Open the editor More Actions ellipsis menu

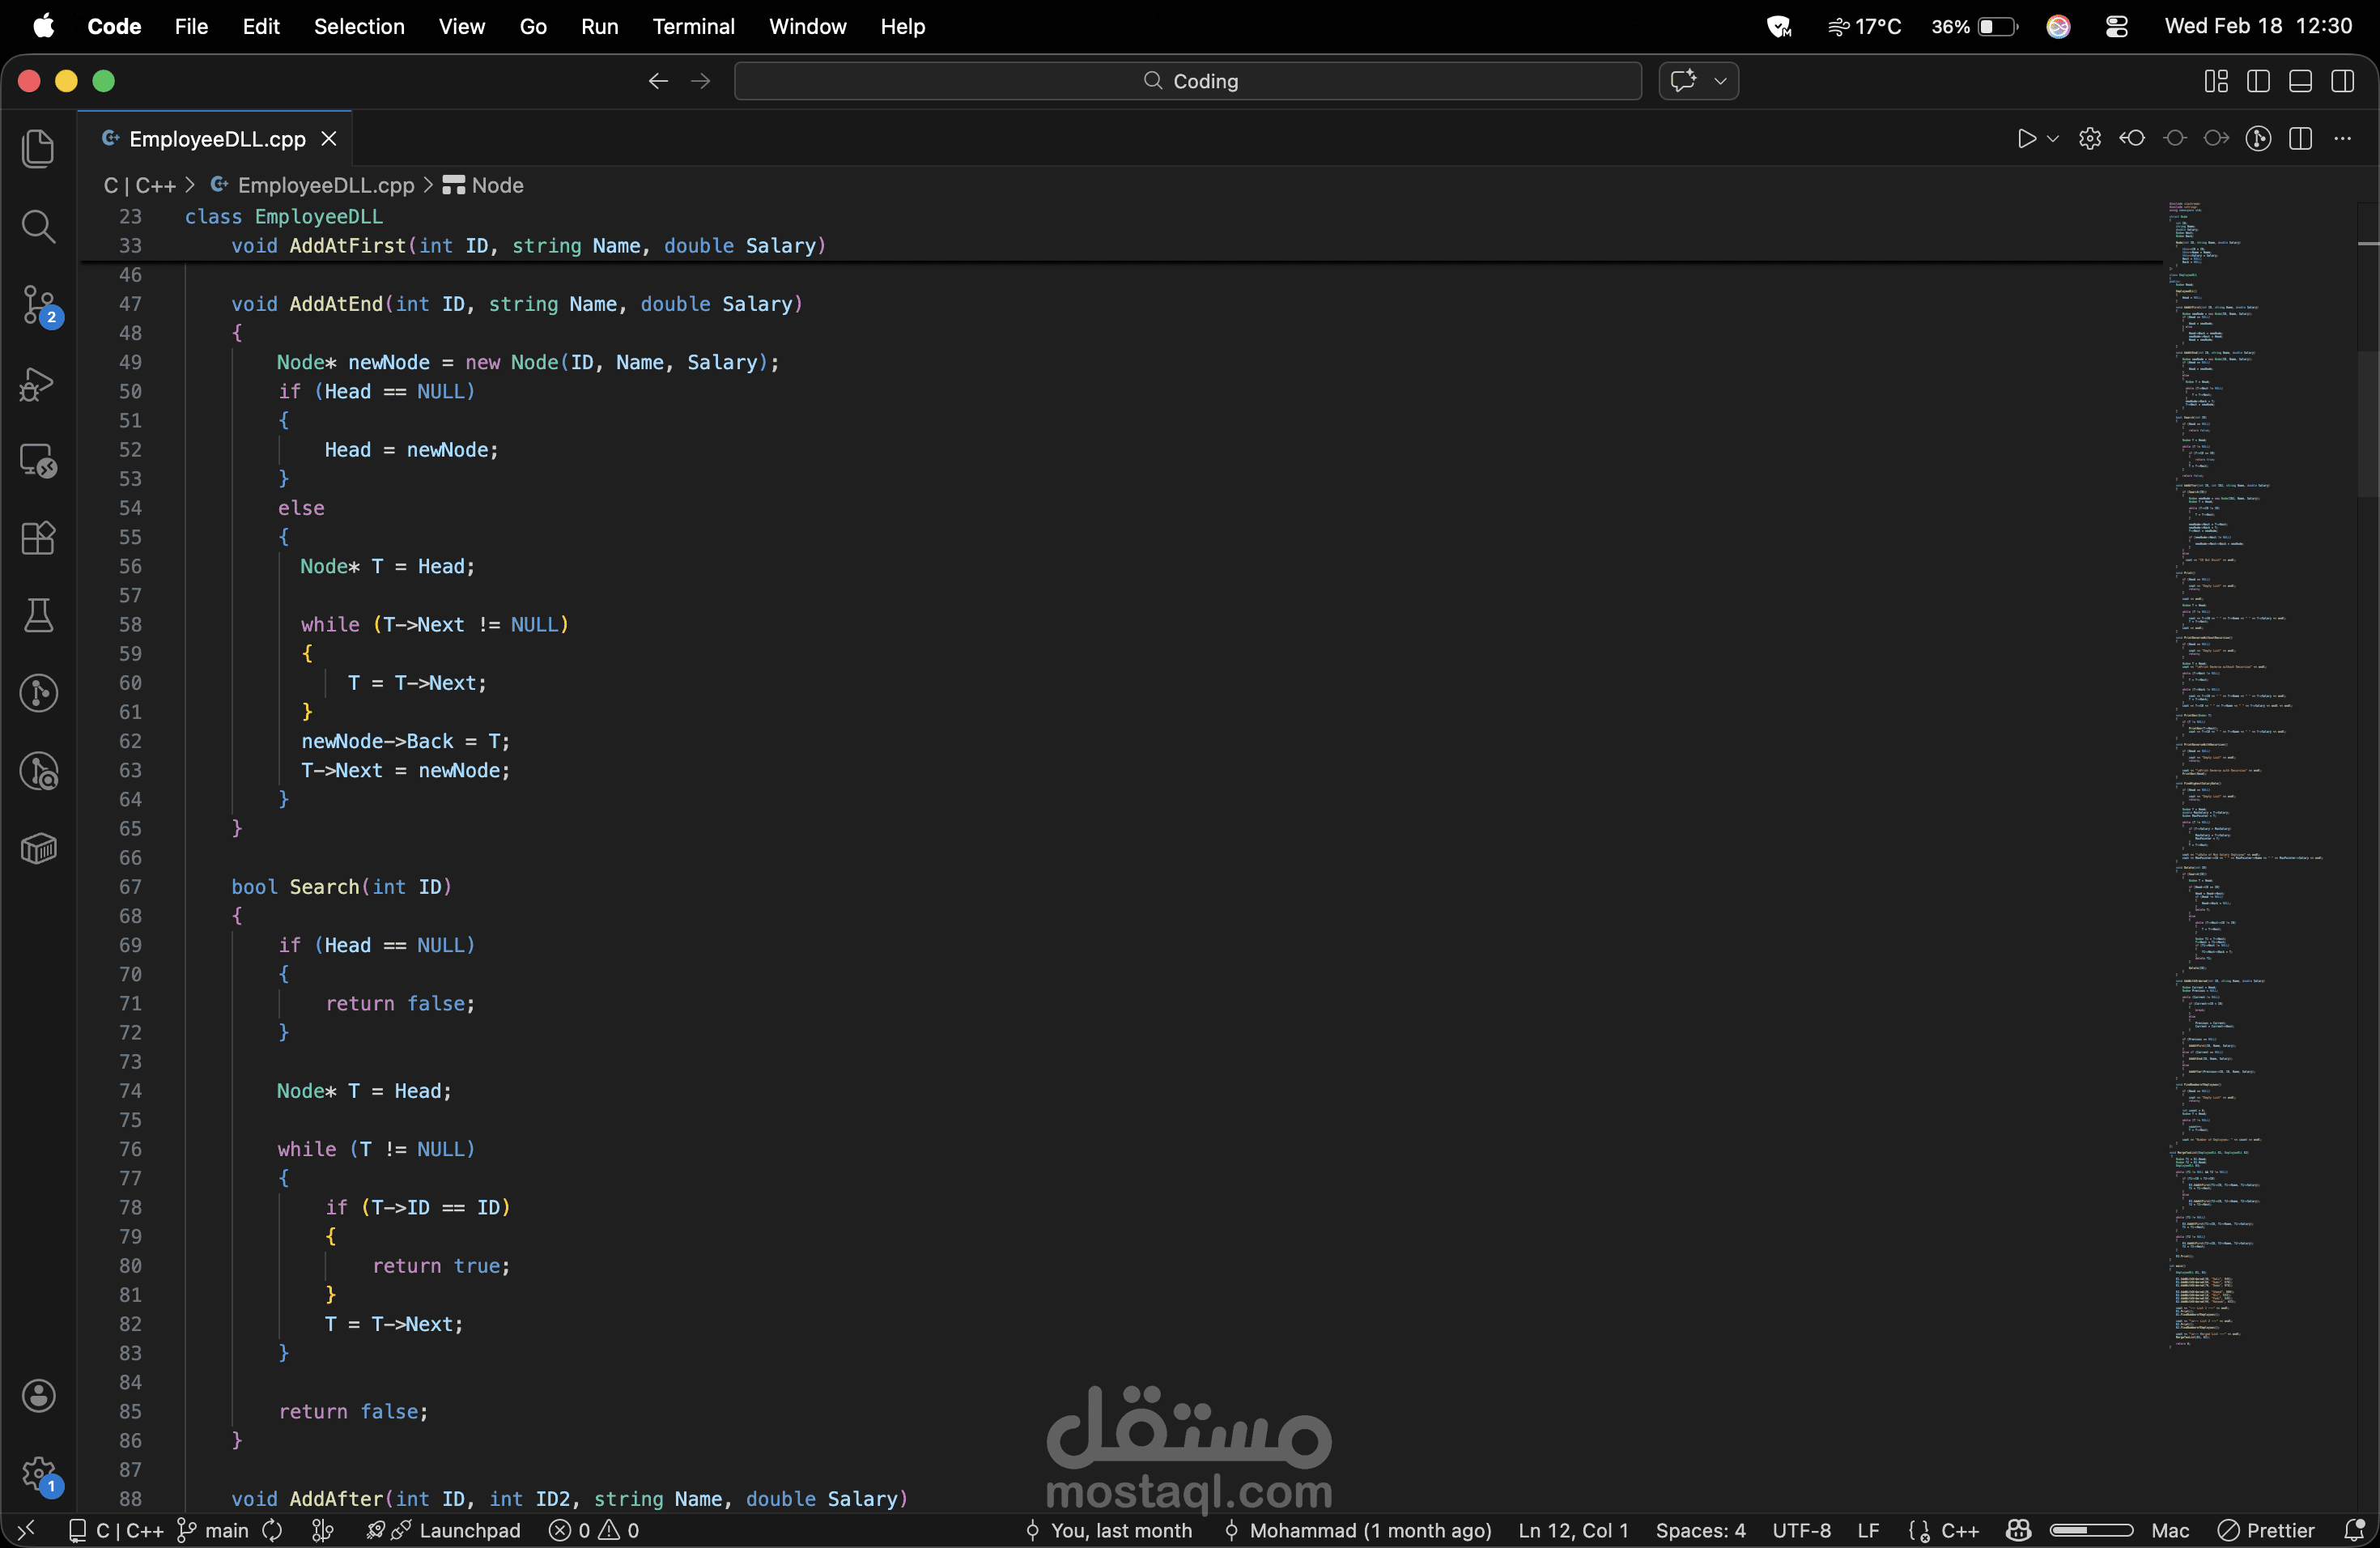point(2342,139)
